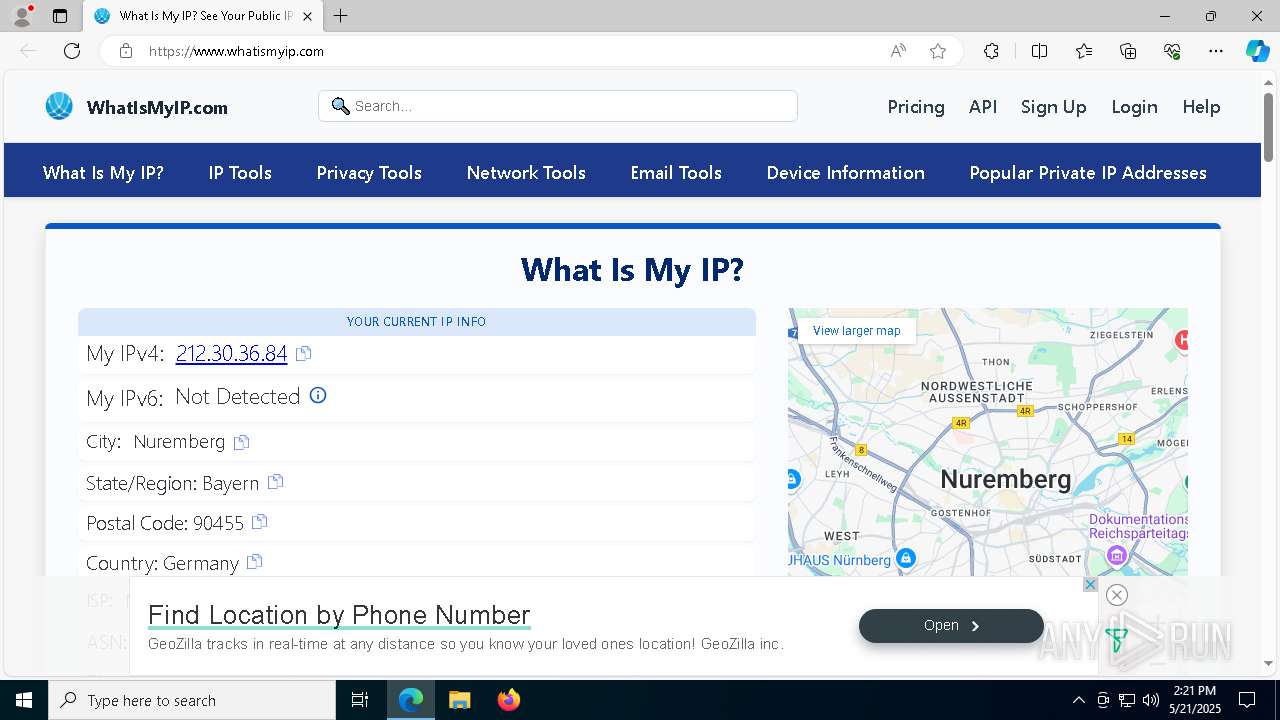Open Windows Start menu
Image resolution: width=1280 pixels, height=720 pixels.
coord(24,700)
